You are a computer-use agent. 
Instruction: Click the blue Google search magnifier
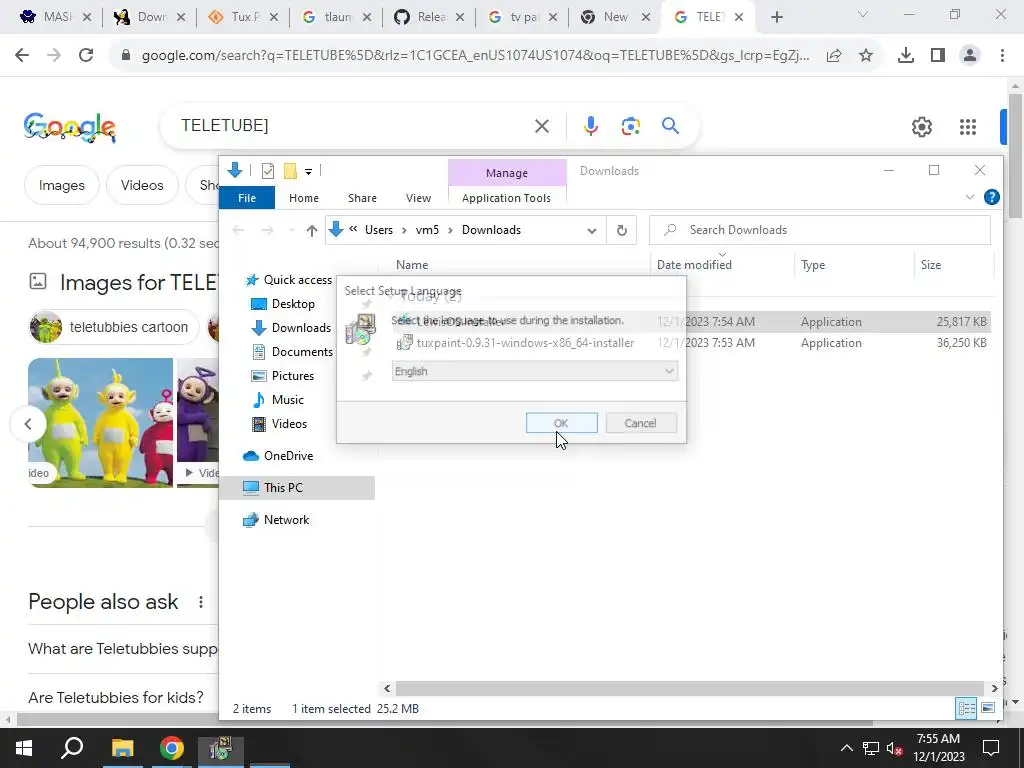(x=670, y=125)
